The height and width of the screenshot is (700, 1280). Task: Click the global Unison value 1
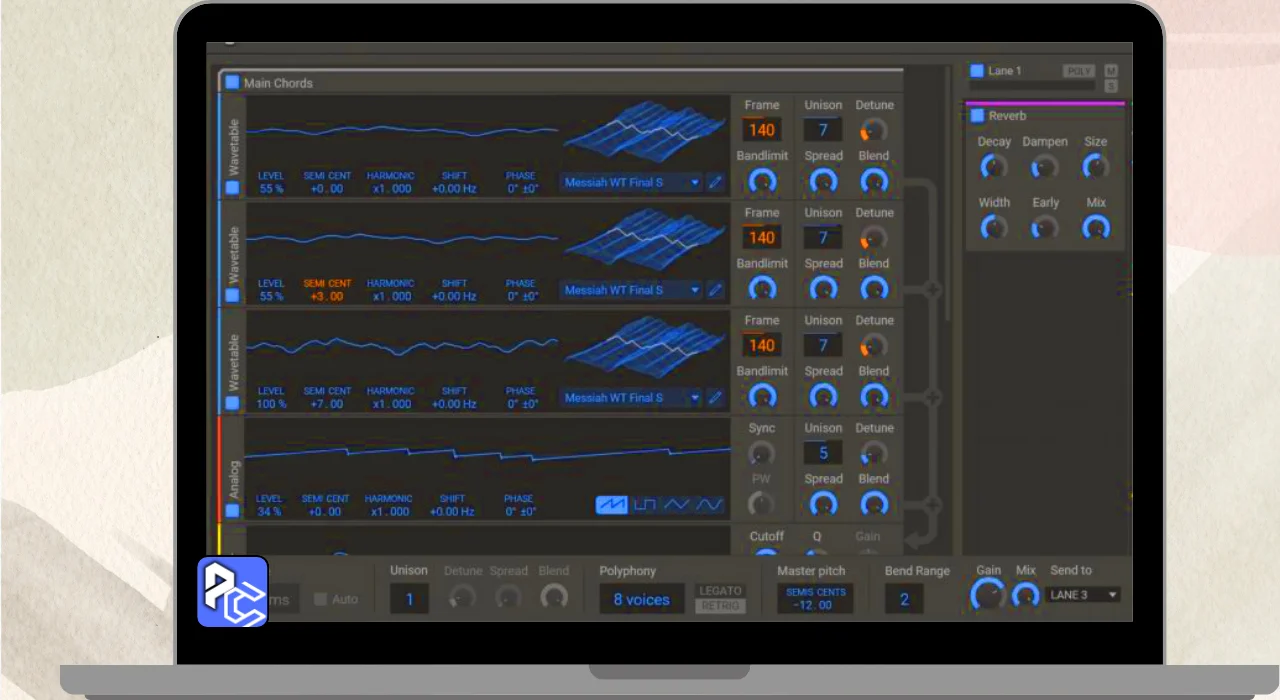click(x=409, y=599)
